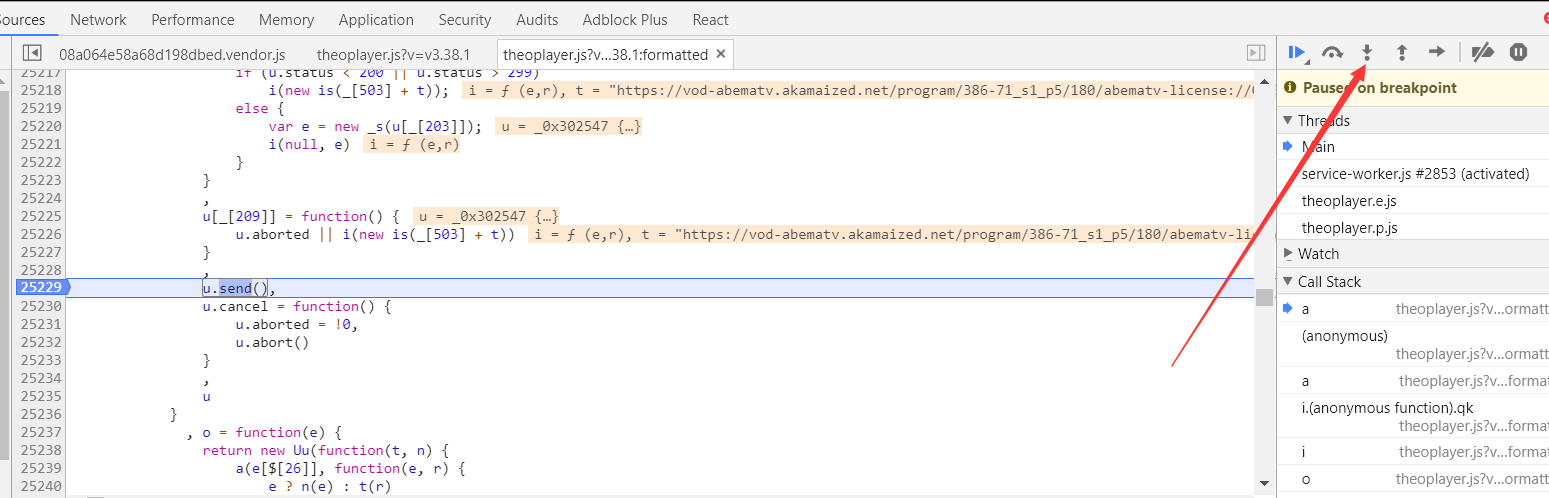The height and width of the screenshot is (498, 1549).
Task: Click the code editor vertical scrollbar thumb
Action: click(x=1264, y=298)
